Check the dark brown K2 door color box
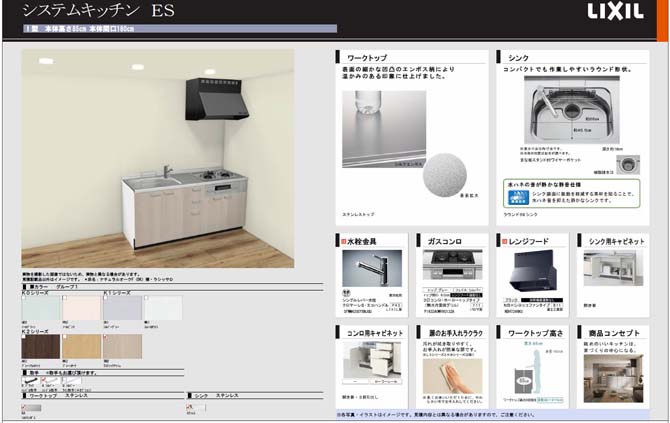 [x=24, y=337]
